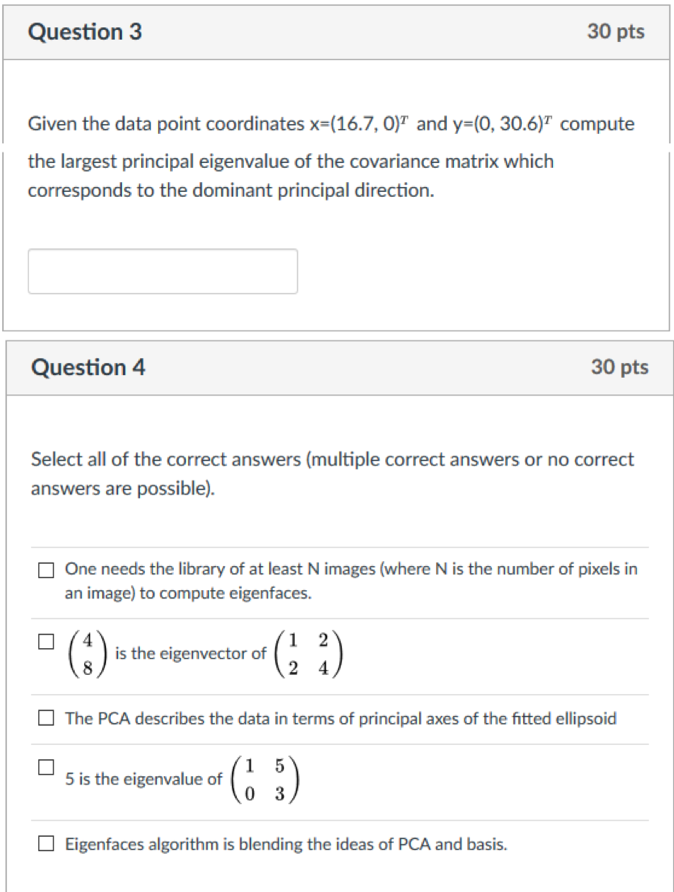Click the '30 pts' label of Question 3
The width and height of the screenshot is (674, 892).
pyautogui.click(x=616, y=32)
